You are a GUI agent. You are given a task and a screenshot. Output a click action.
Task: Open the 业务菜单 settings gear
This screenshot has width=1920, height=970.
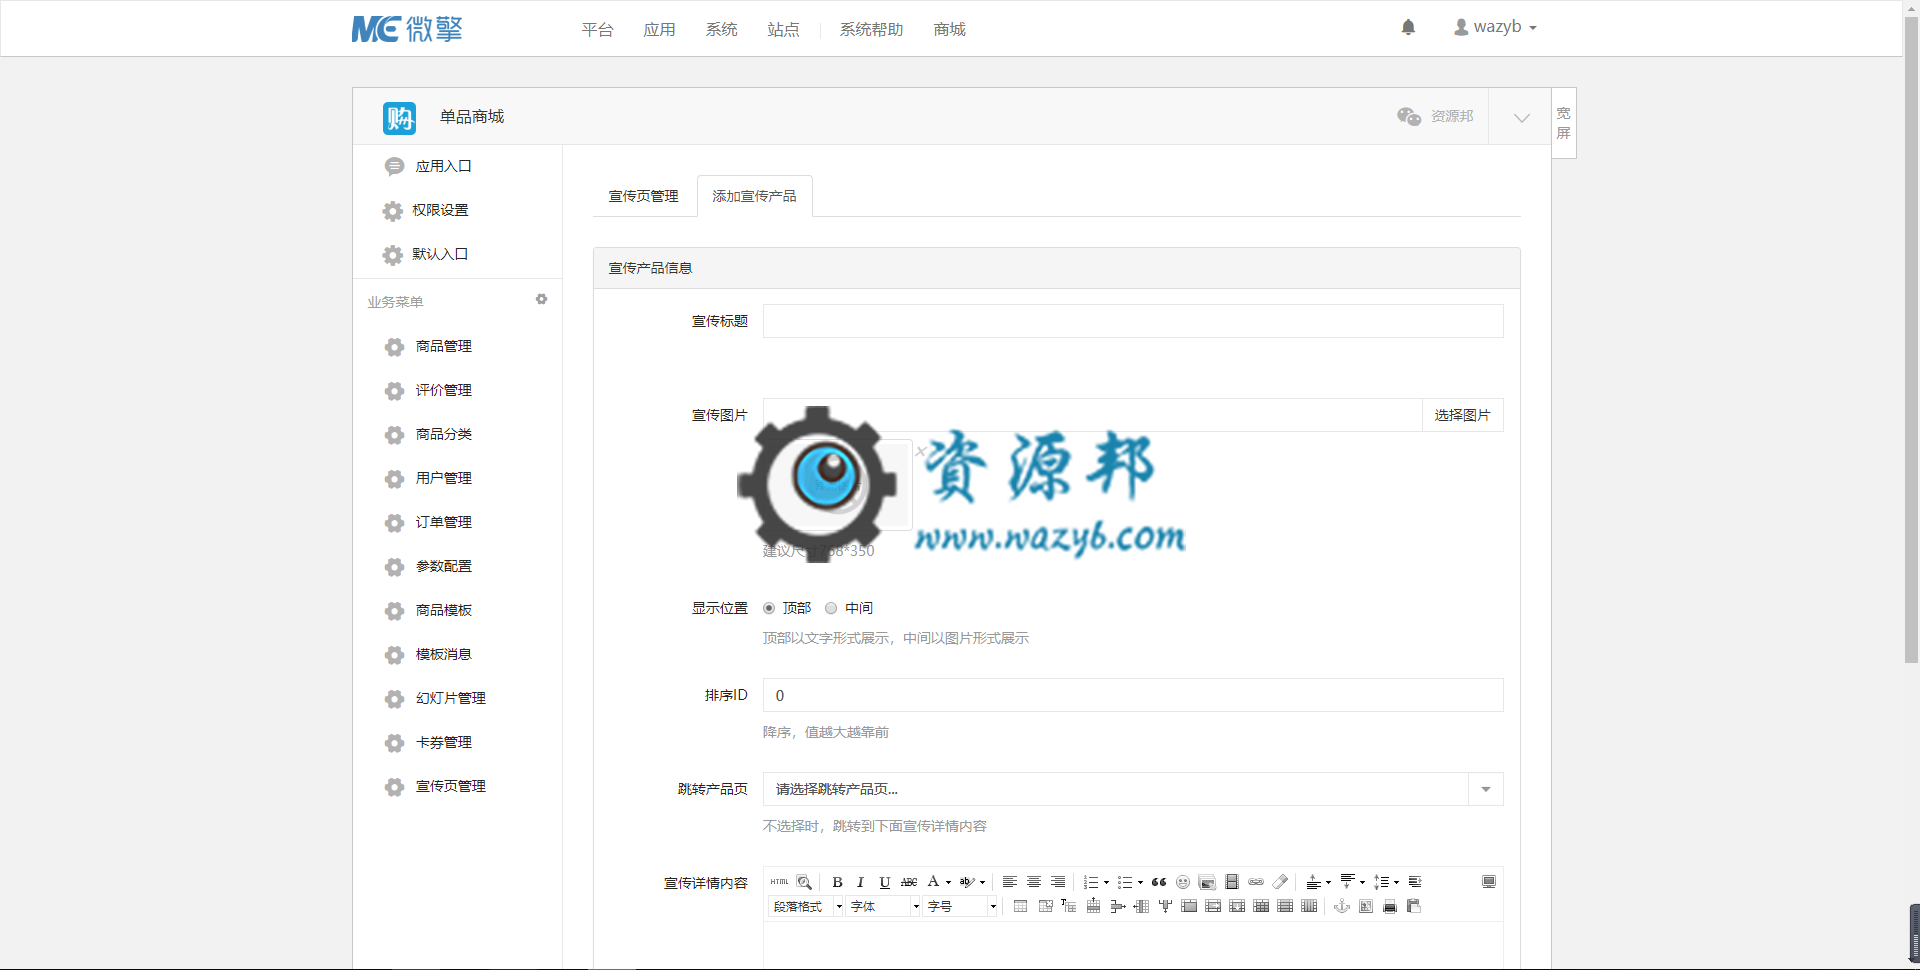[541, 299]
